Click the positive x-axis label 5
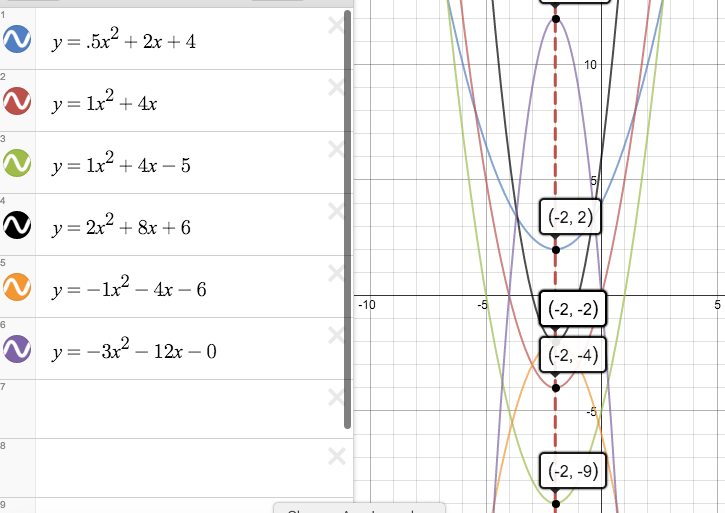Image resolution: width=725 pixels, height=513 pixels. (717, 305)
